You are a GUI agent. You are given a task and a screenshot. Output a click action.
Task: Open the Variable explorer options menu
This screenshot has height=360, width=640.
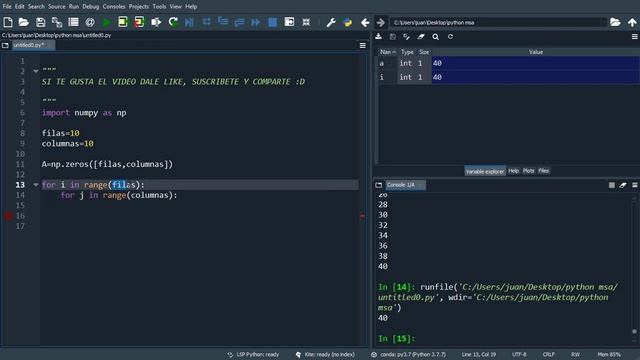(635, 37)
